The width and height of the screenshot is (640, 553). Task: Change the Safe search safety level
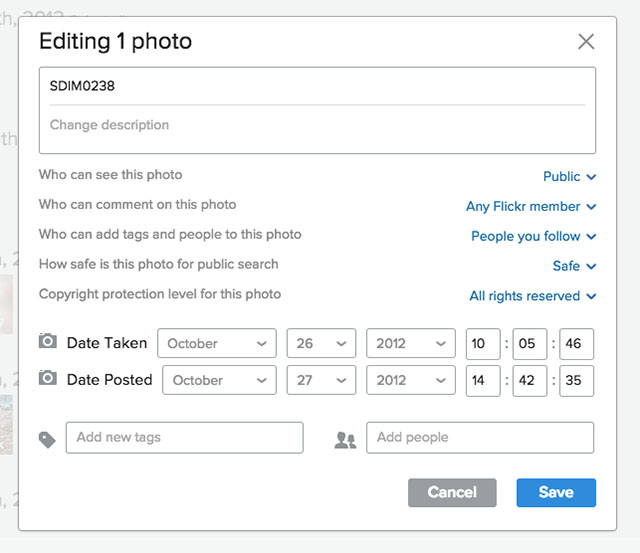tap(574, 266)
